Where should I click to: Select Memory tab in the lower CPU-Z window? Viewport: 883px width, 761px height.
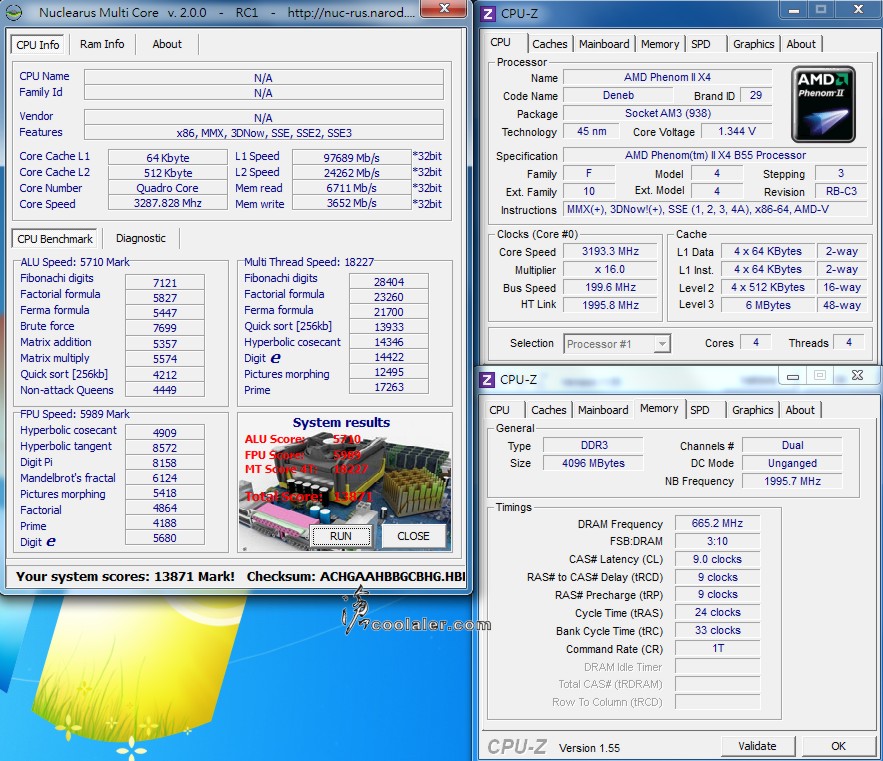click(x=659, y=409)
